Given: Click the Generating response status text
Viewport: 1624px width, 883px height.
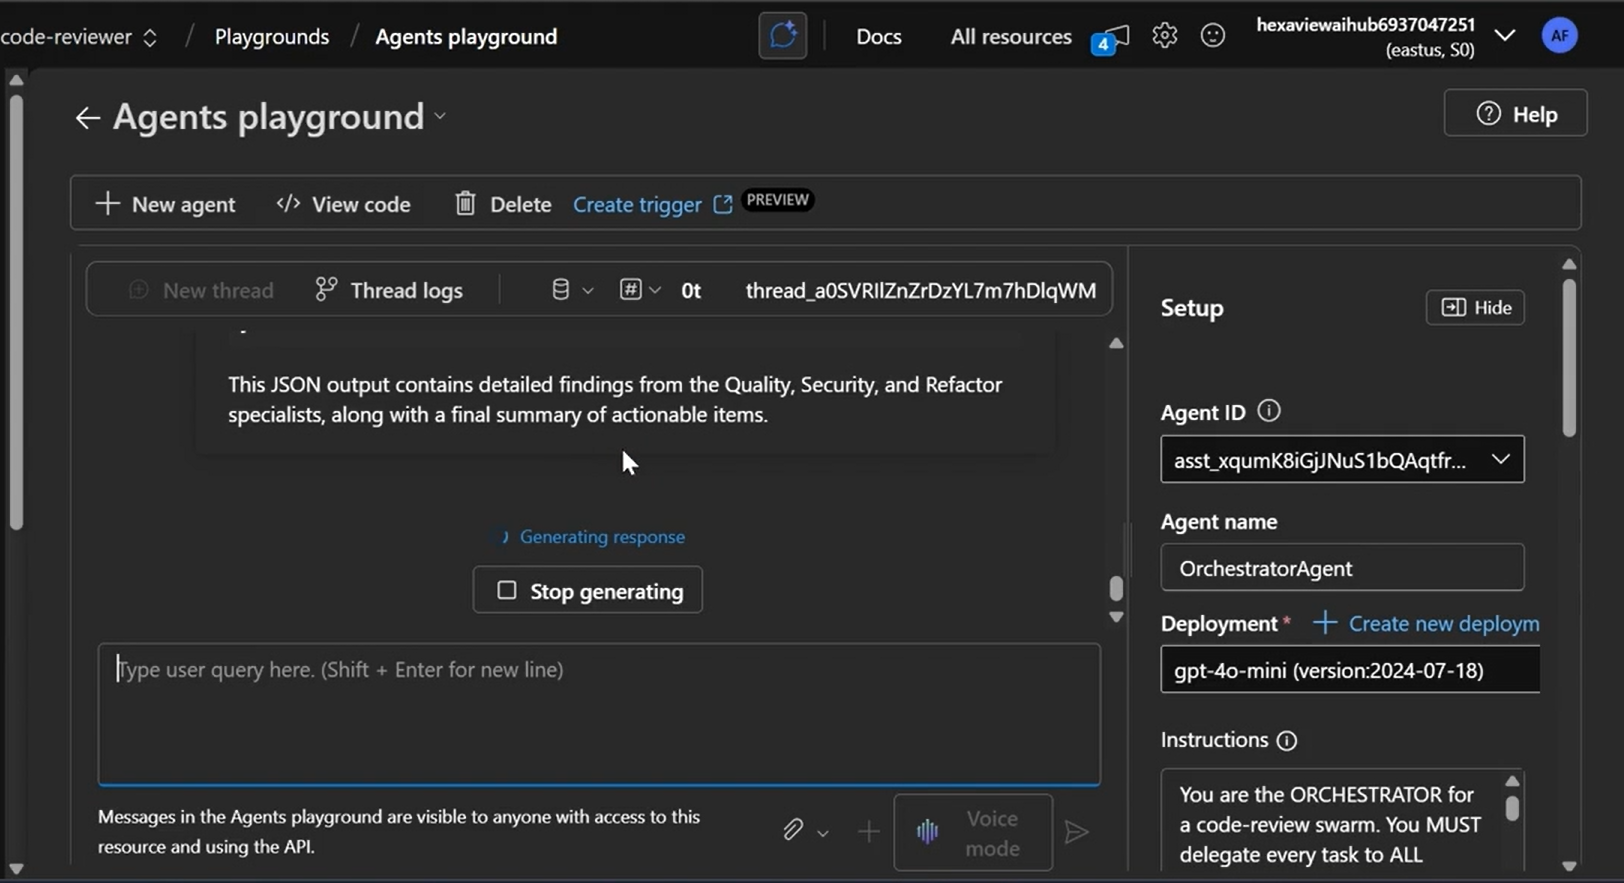Looking at the screenshot, I should (602, 537).
